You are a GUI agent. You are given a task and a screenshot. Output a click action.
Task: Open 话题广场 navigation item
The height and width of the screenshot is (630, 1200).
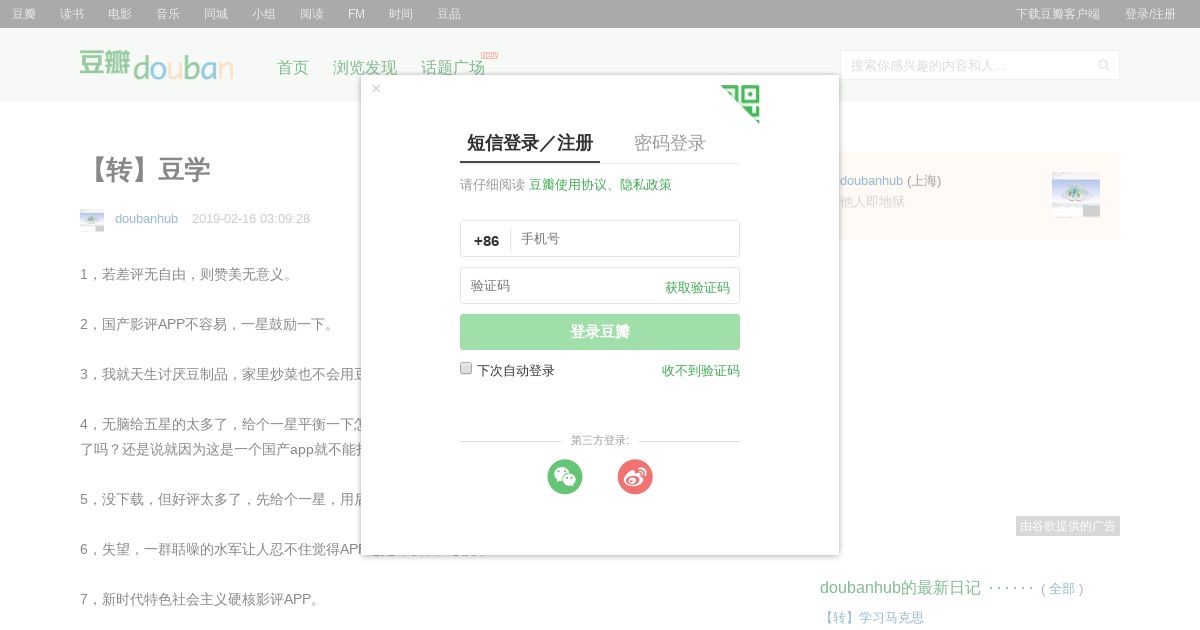(453, 68)
